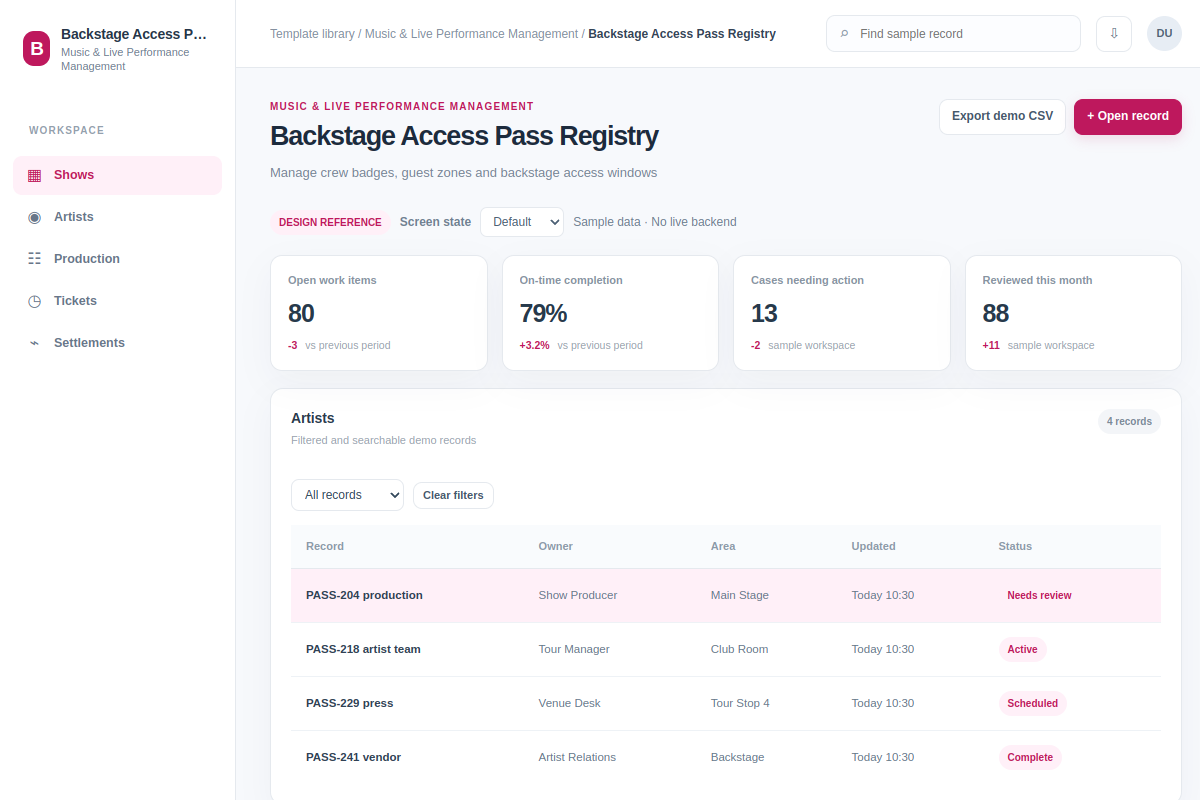Select the PASS-241 vendor record
Screen dimensions: 1200x800
click(x=726, y=758)
